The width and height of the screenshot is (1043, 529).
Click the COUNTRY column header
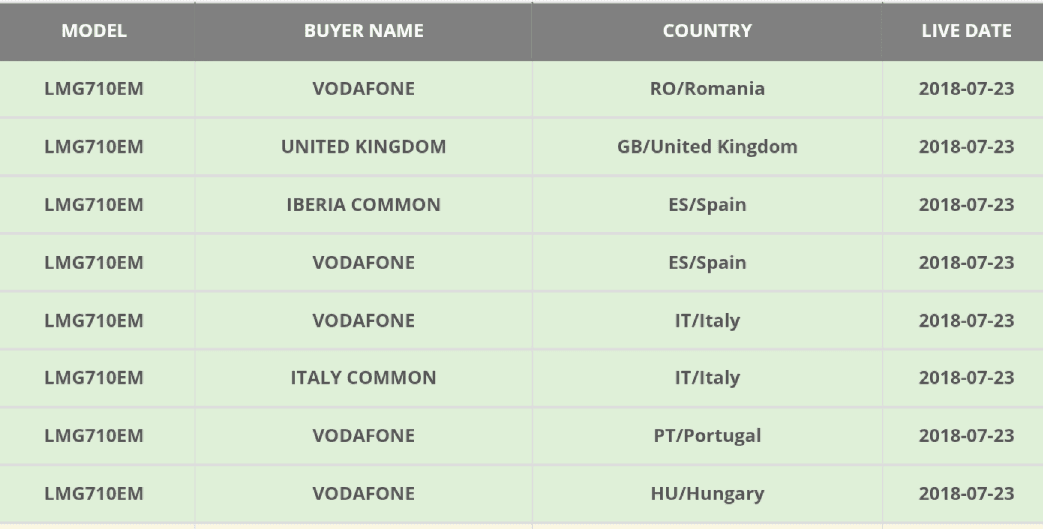click(707, 31)
